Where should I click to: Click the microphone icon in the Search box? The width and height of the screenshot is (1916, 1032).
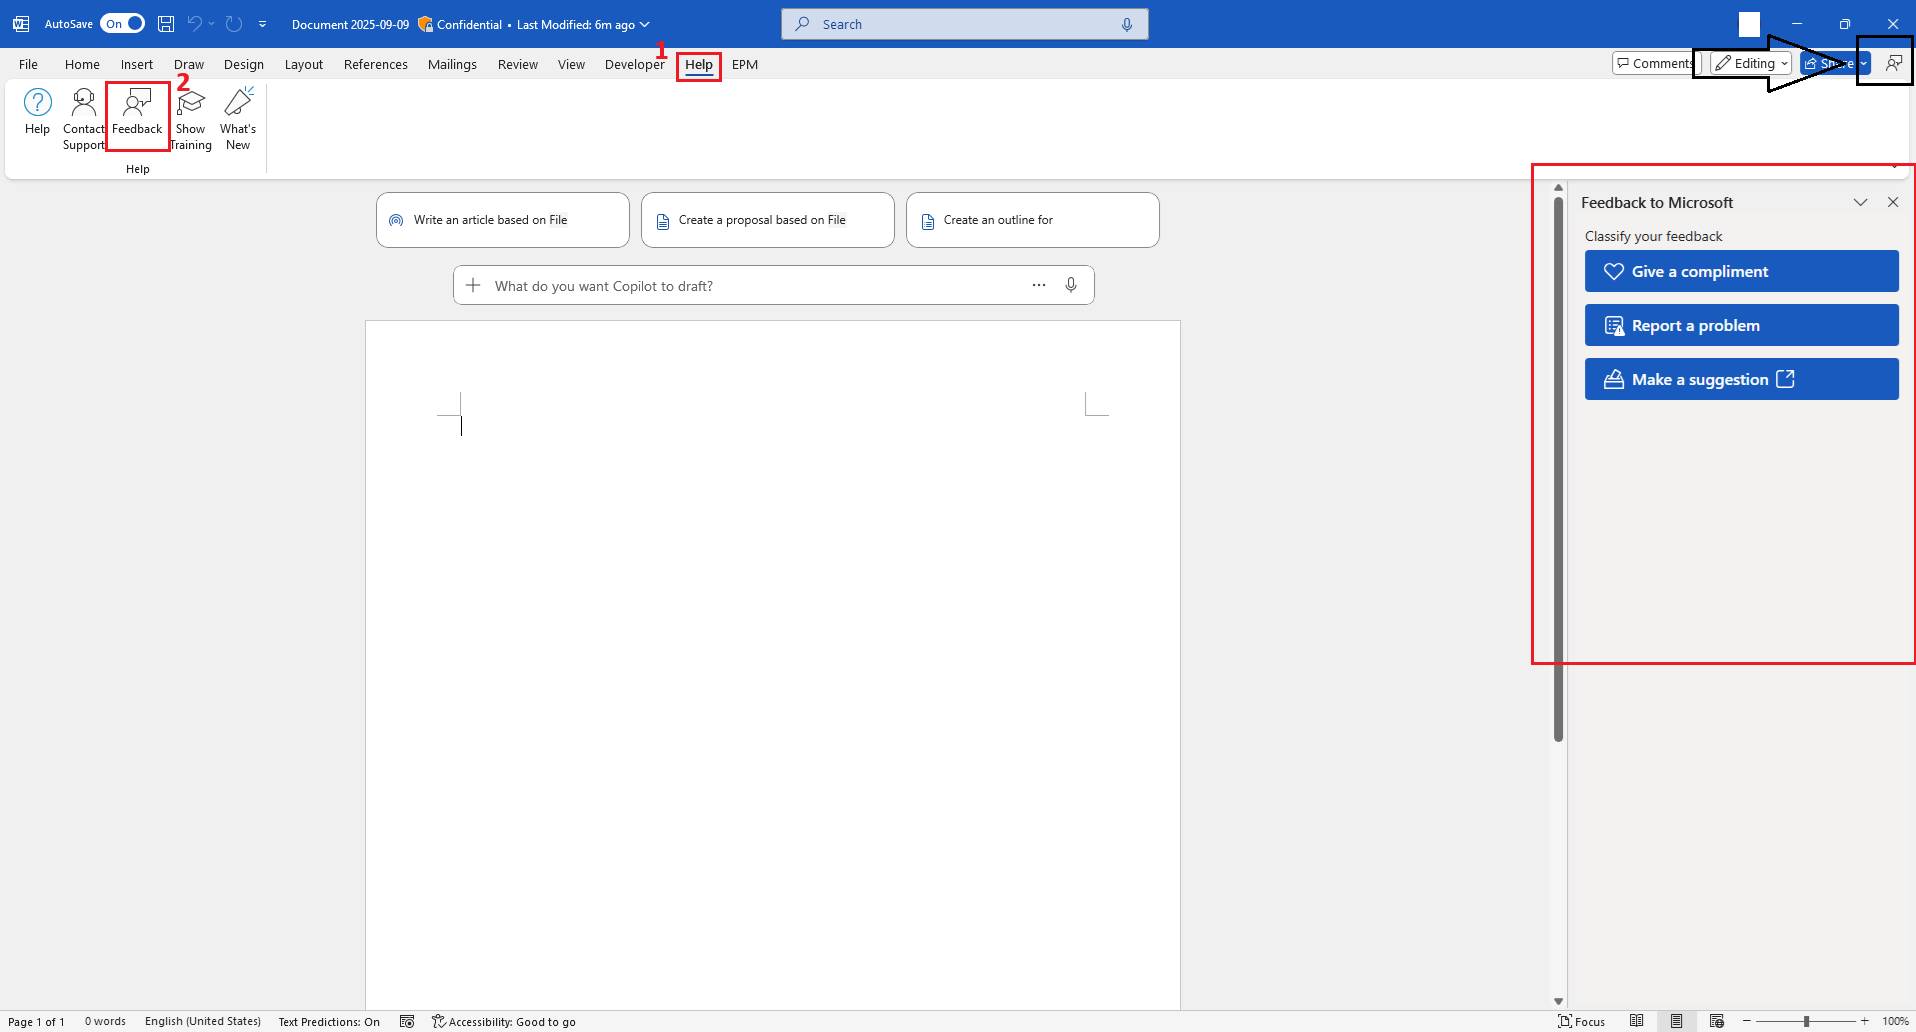point(1127,24)
